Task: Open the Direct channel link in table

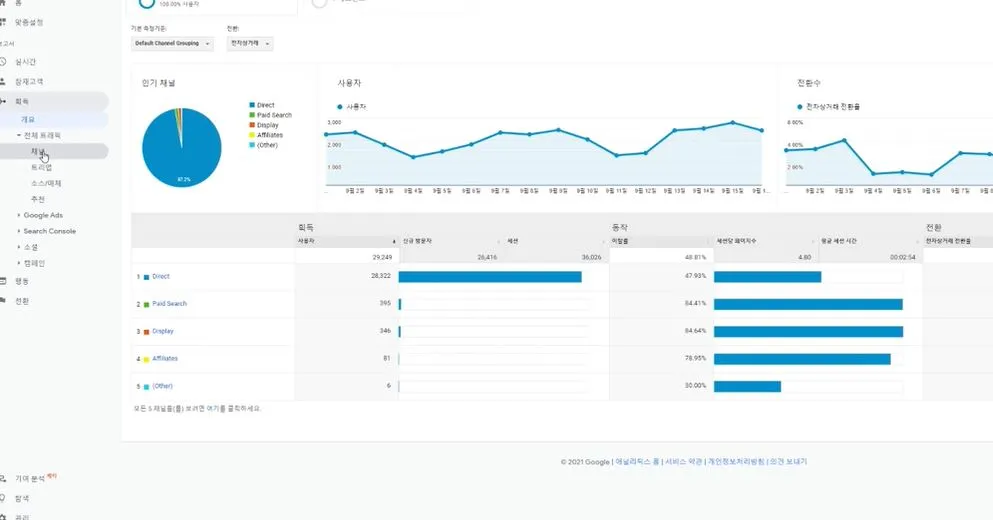Action: point(161,277)
